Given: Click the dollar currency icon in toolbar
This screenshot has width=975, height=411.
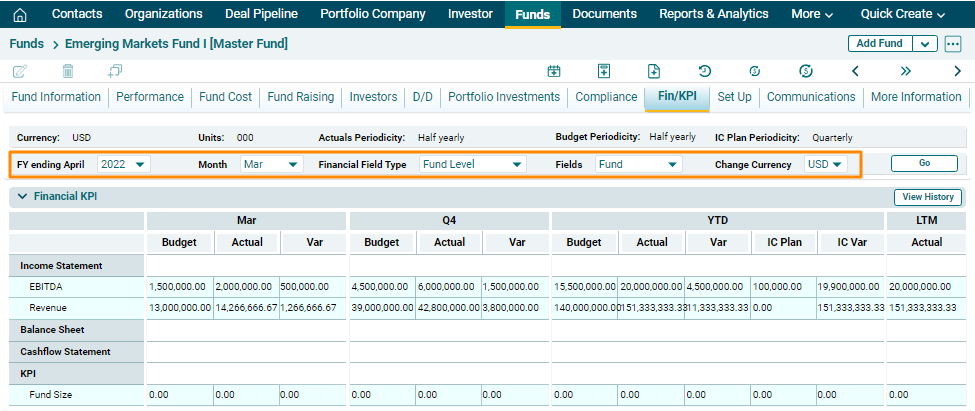Looking at the screenshot, I should pyautogui.click(x=806, y=71).
